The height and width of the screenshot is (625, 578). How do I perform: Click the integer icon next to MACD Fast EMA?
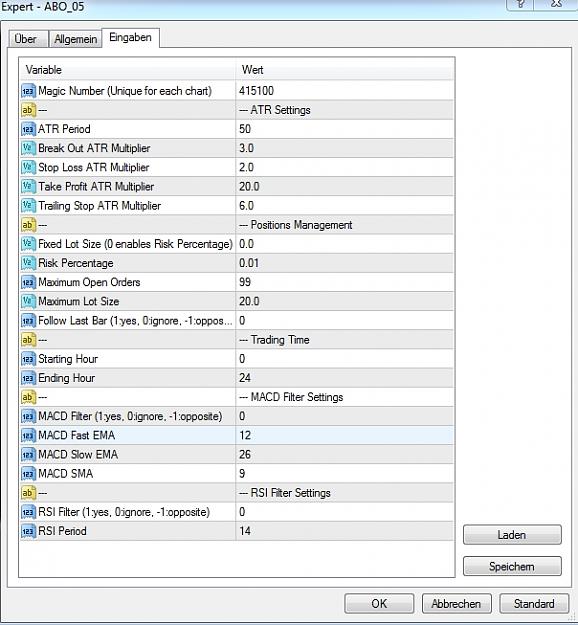click(x=28, y=436)
